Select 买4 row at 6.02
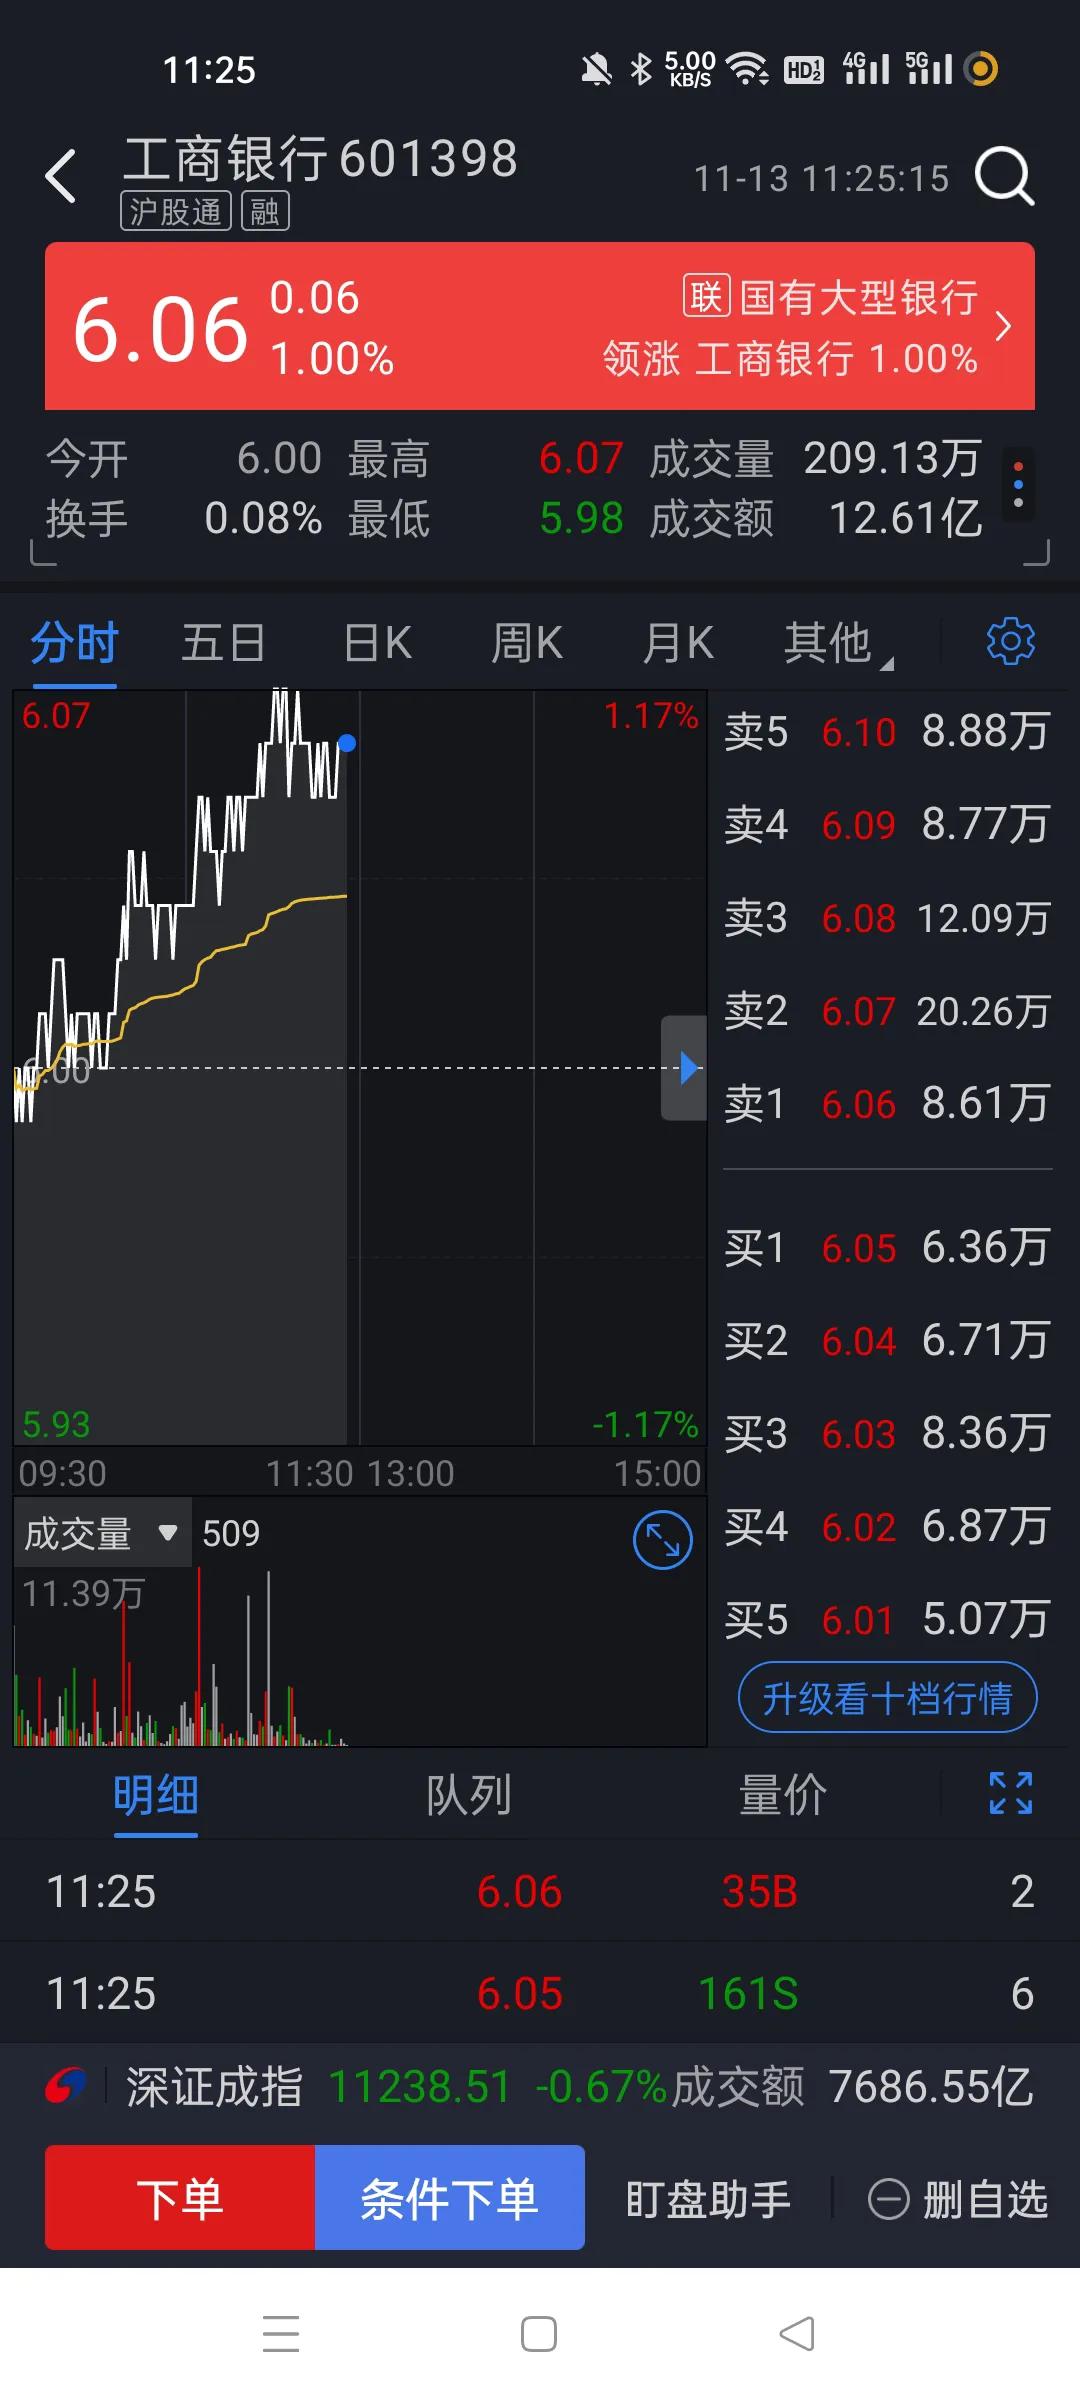 pos(887,1526)
